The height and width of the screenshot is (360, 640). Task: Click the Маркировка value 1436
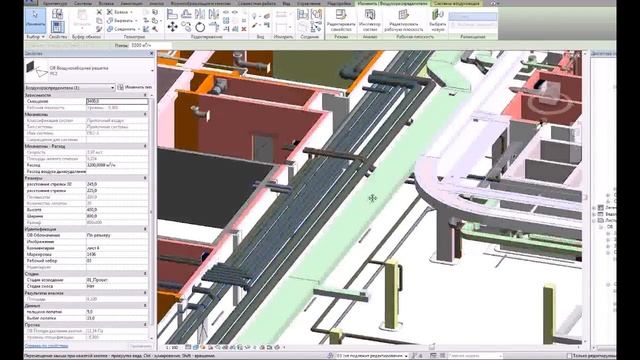[x=117, y=254]
